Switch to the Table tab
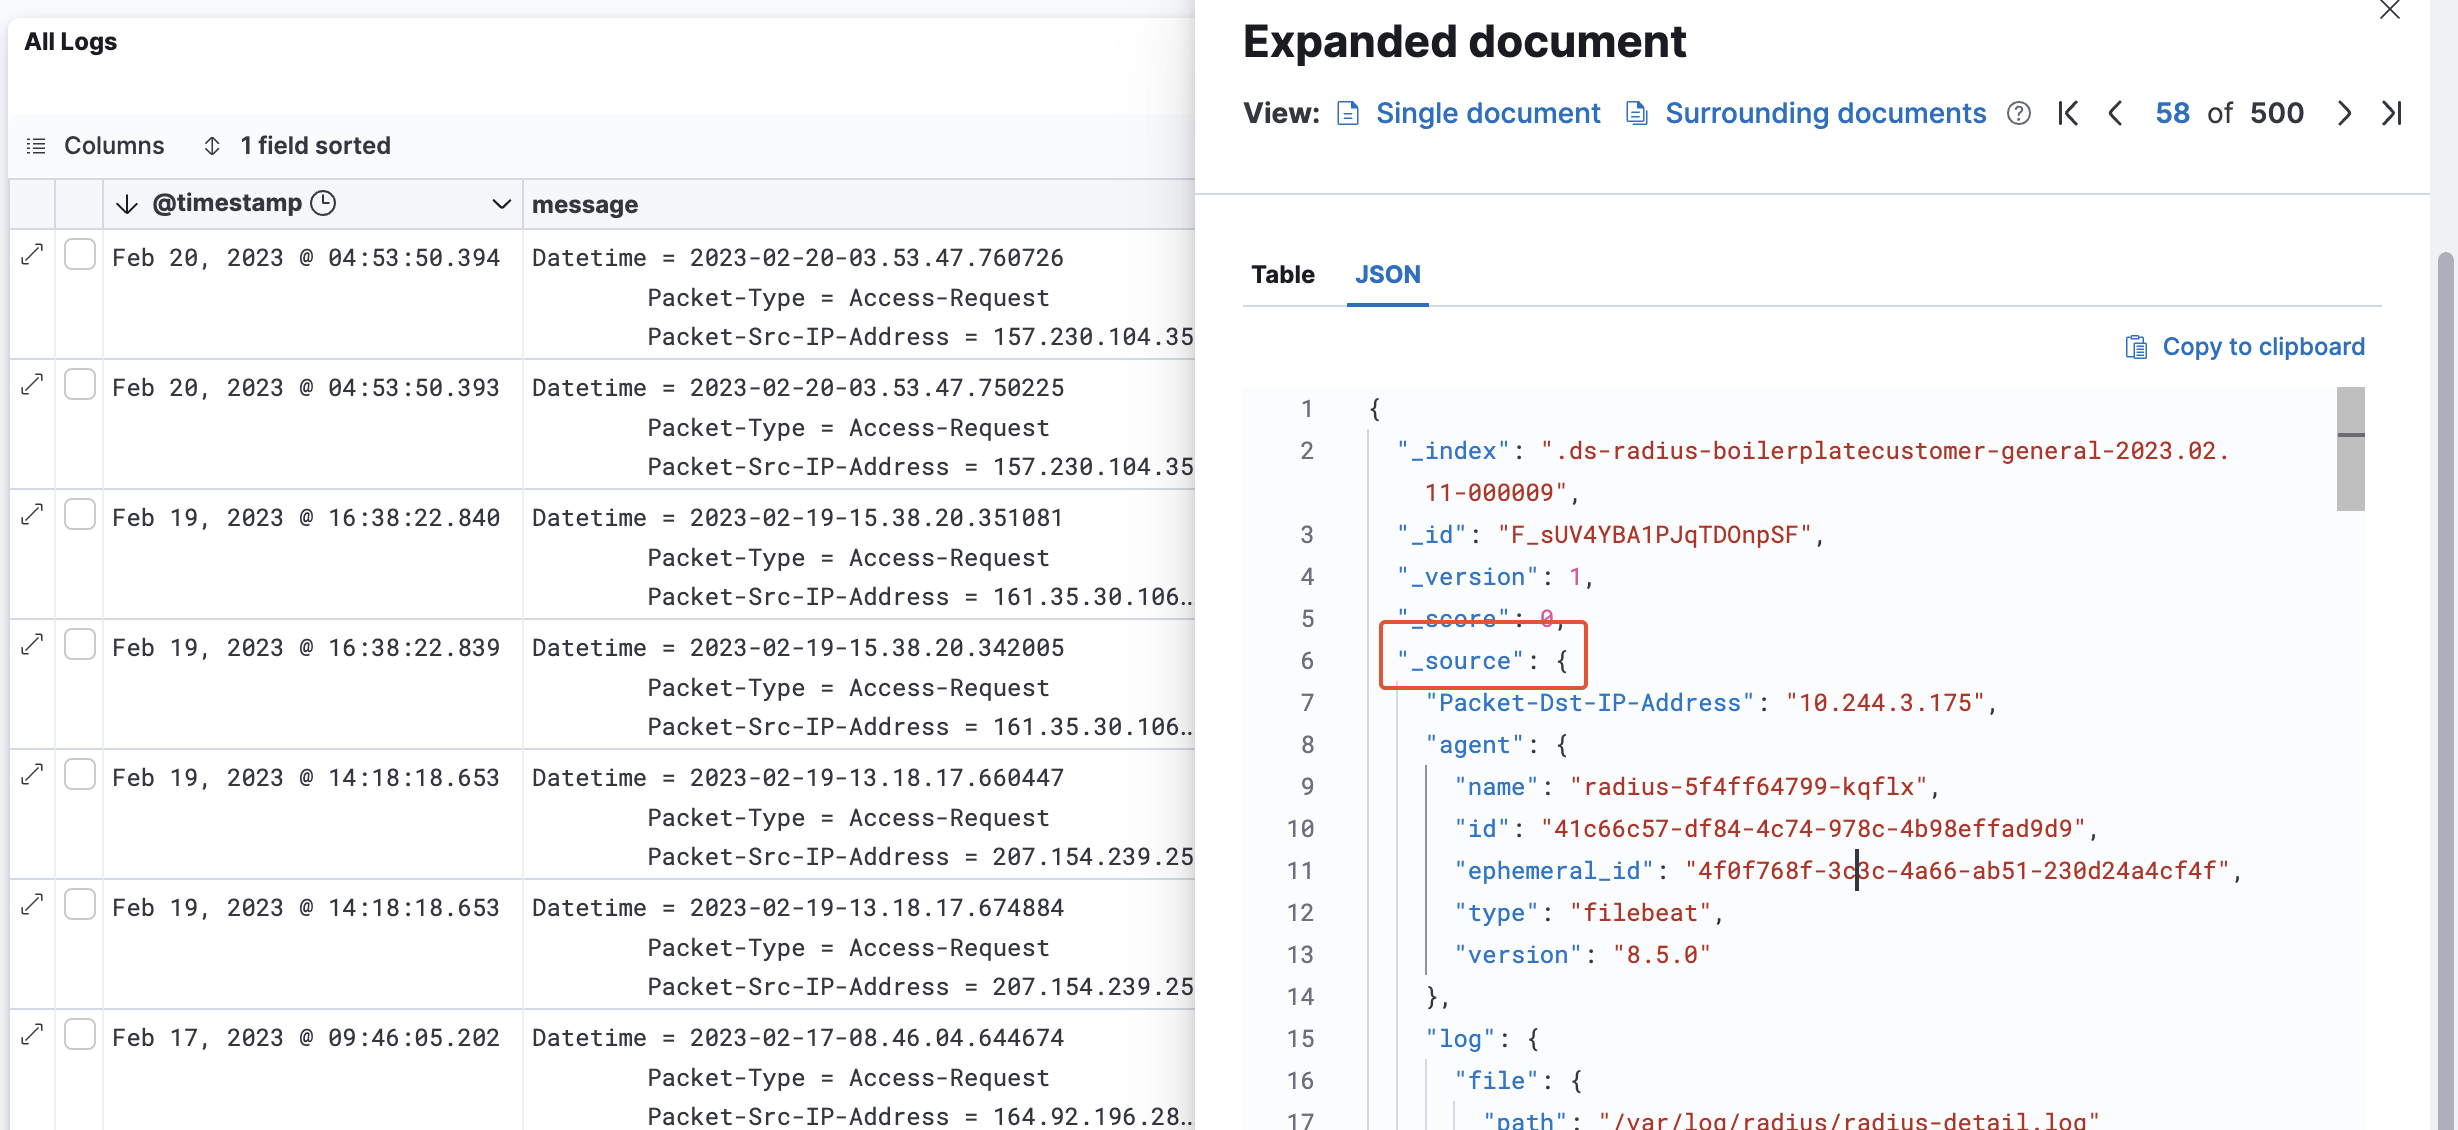 click(x=1282, y=275)
